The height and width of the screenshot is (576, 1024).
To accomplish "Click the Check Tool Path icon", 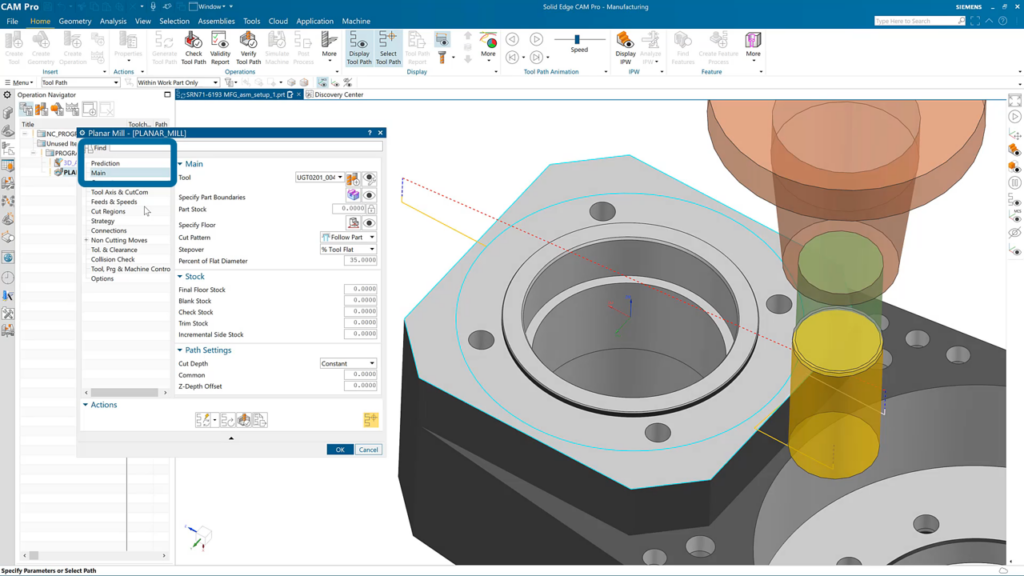I will coord(193,41).
